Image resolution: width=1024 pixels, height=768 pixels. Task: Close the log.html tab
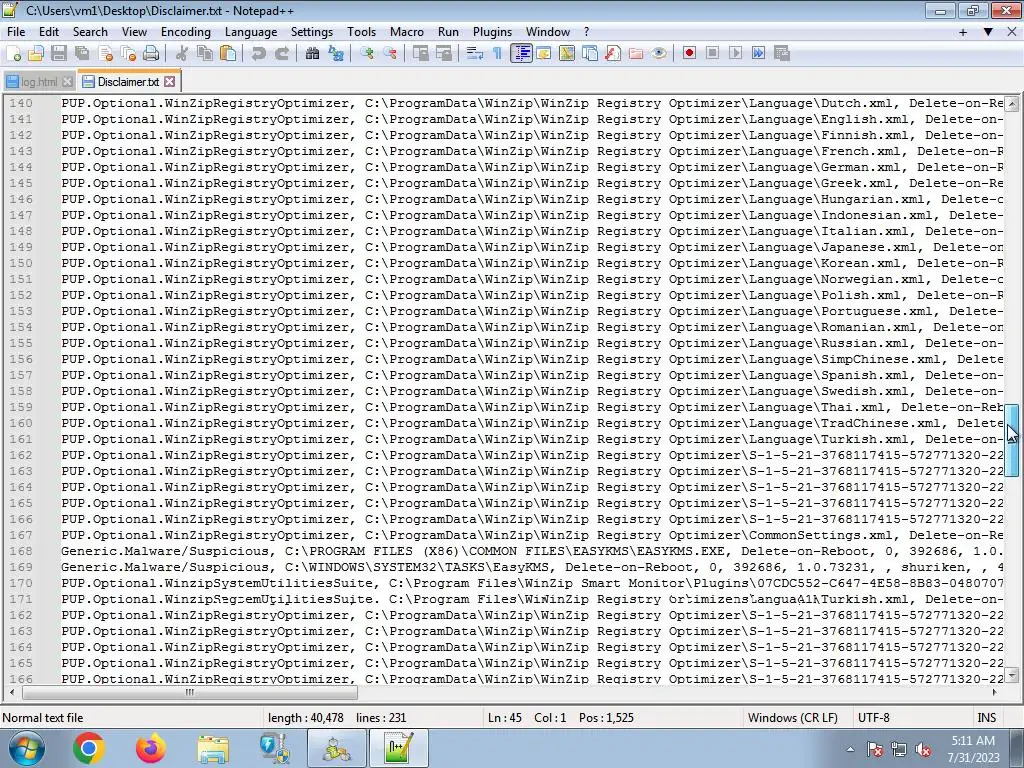click(x=67, y=82)
